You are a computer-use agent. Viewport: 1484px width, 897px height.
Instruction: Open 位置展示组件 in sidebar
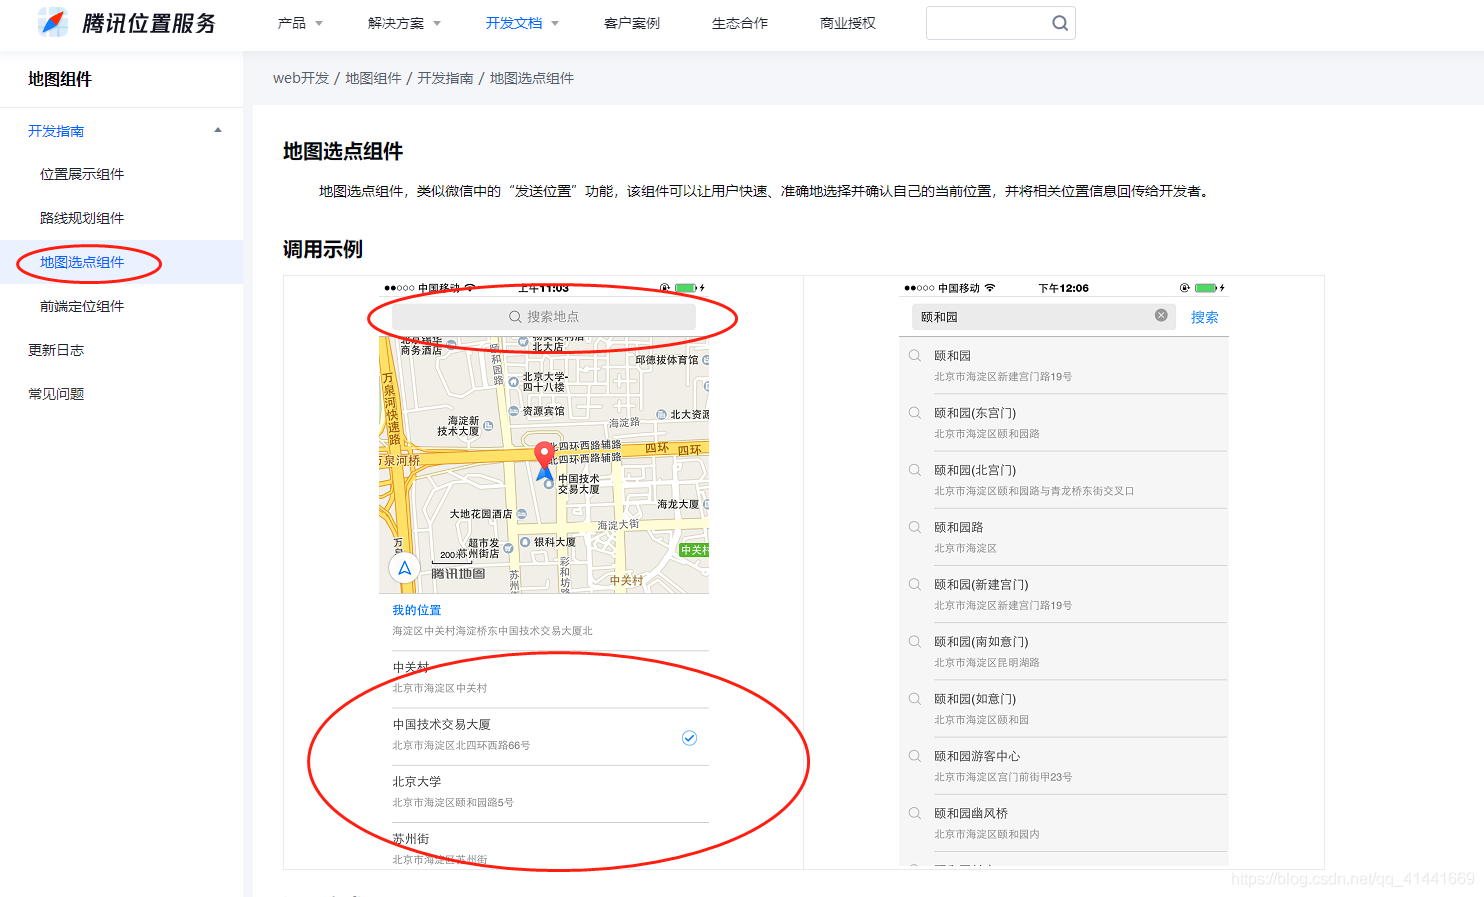click(x=82, y=174)
